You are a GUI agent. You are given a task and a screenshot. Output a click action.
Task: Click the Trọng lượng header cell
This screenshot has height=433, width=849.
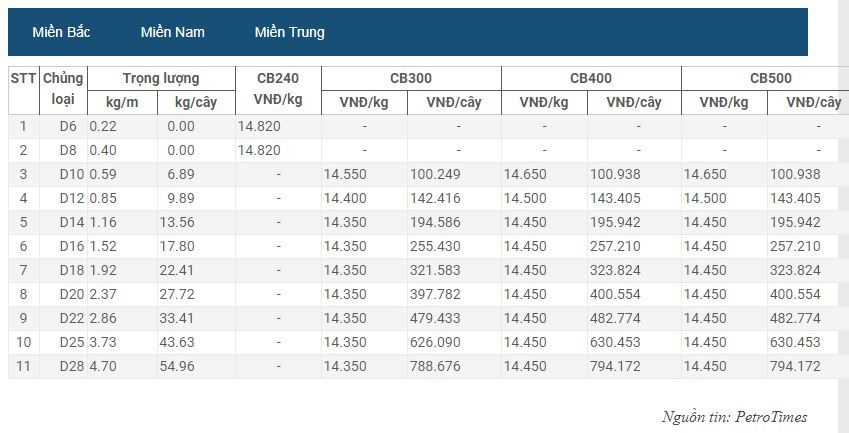pyautogui.click(x=161, y=78)
